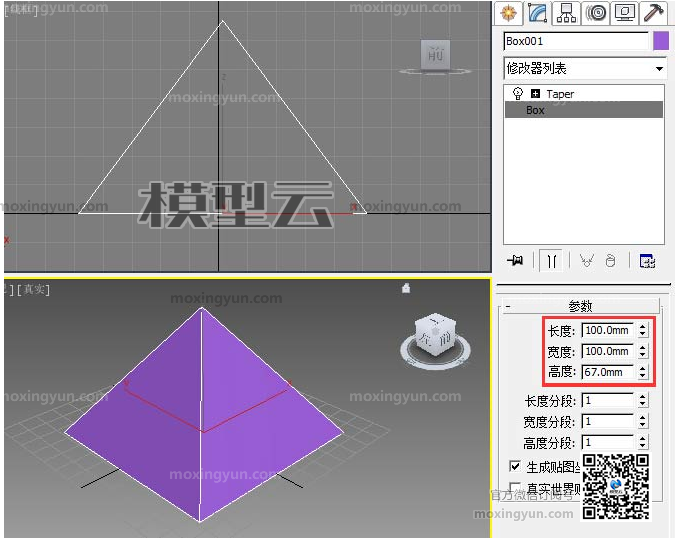
Task: Click the 长度 value field
Action: [607, 330]
